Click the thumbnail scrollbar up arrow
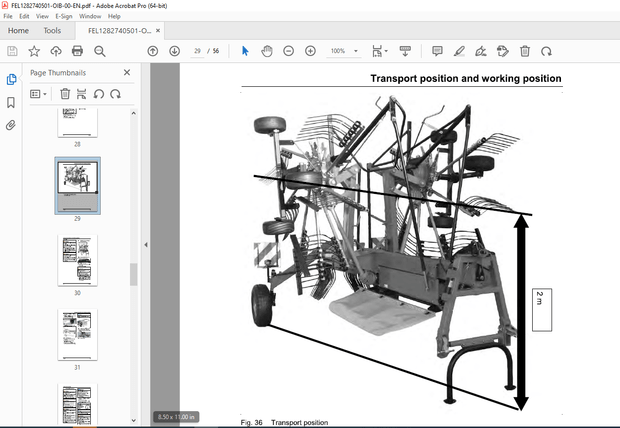This screenshot has width=620, height=428. [134, 114]
